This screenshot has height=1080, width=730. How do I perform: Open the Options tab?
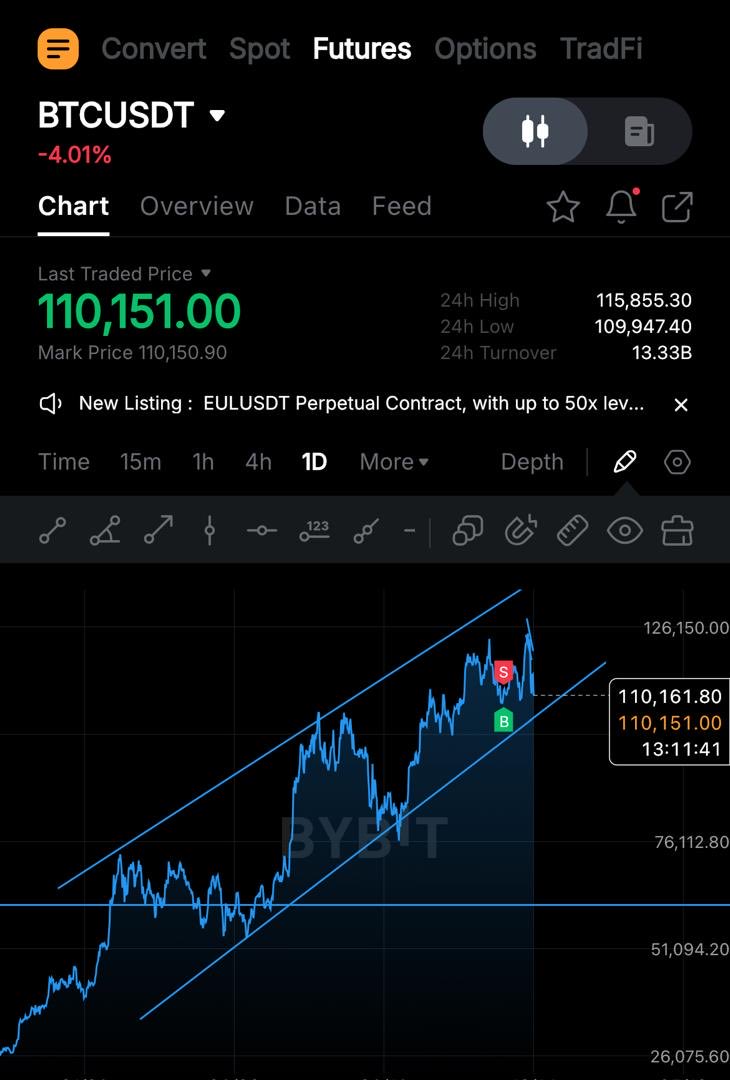pyautogui.click(x=485, y=50)
